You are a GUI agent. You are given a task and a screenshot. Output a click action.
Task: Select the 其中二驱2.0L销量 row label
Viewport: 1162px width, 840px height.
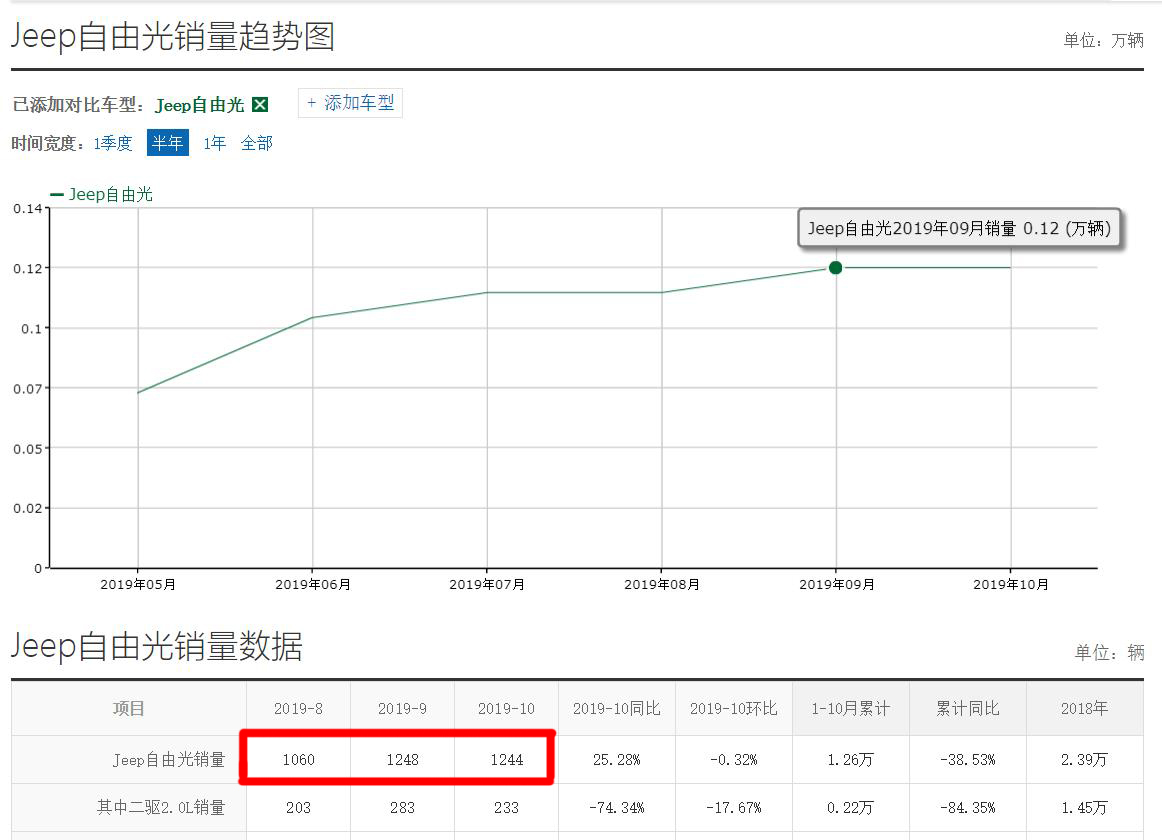tap(160, 808)
